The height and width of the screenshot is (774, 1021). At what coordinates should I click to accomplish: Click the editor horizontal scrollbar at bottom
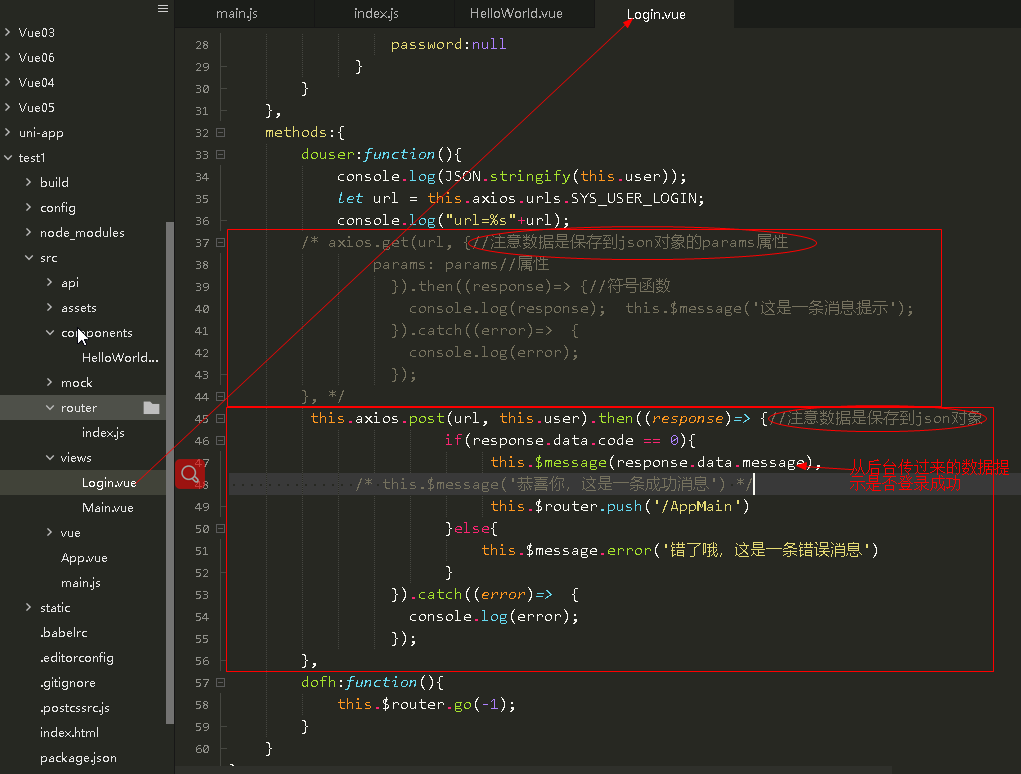(x=534, y=769)
